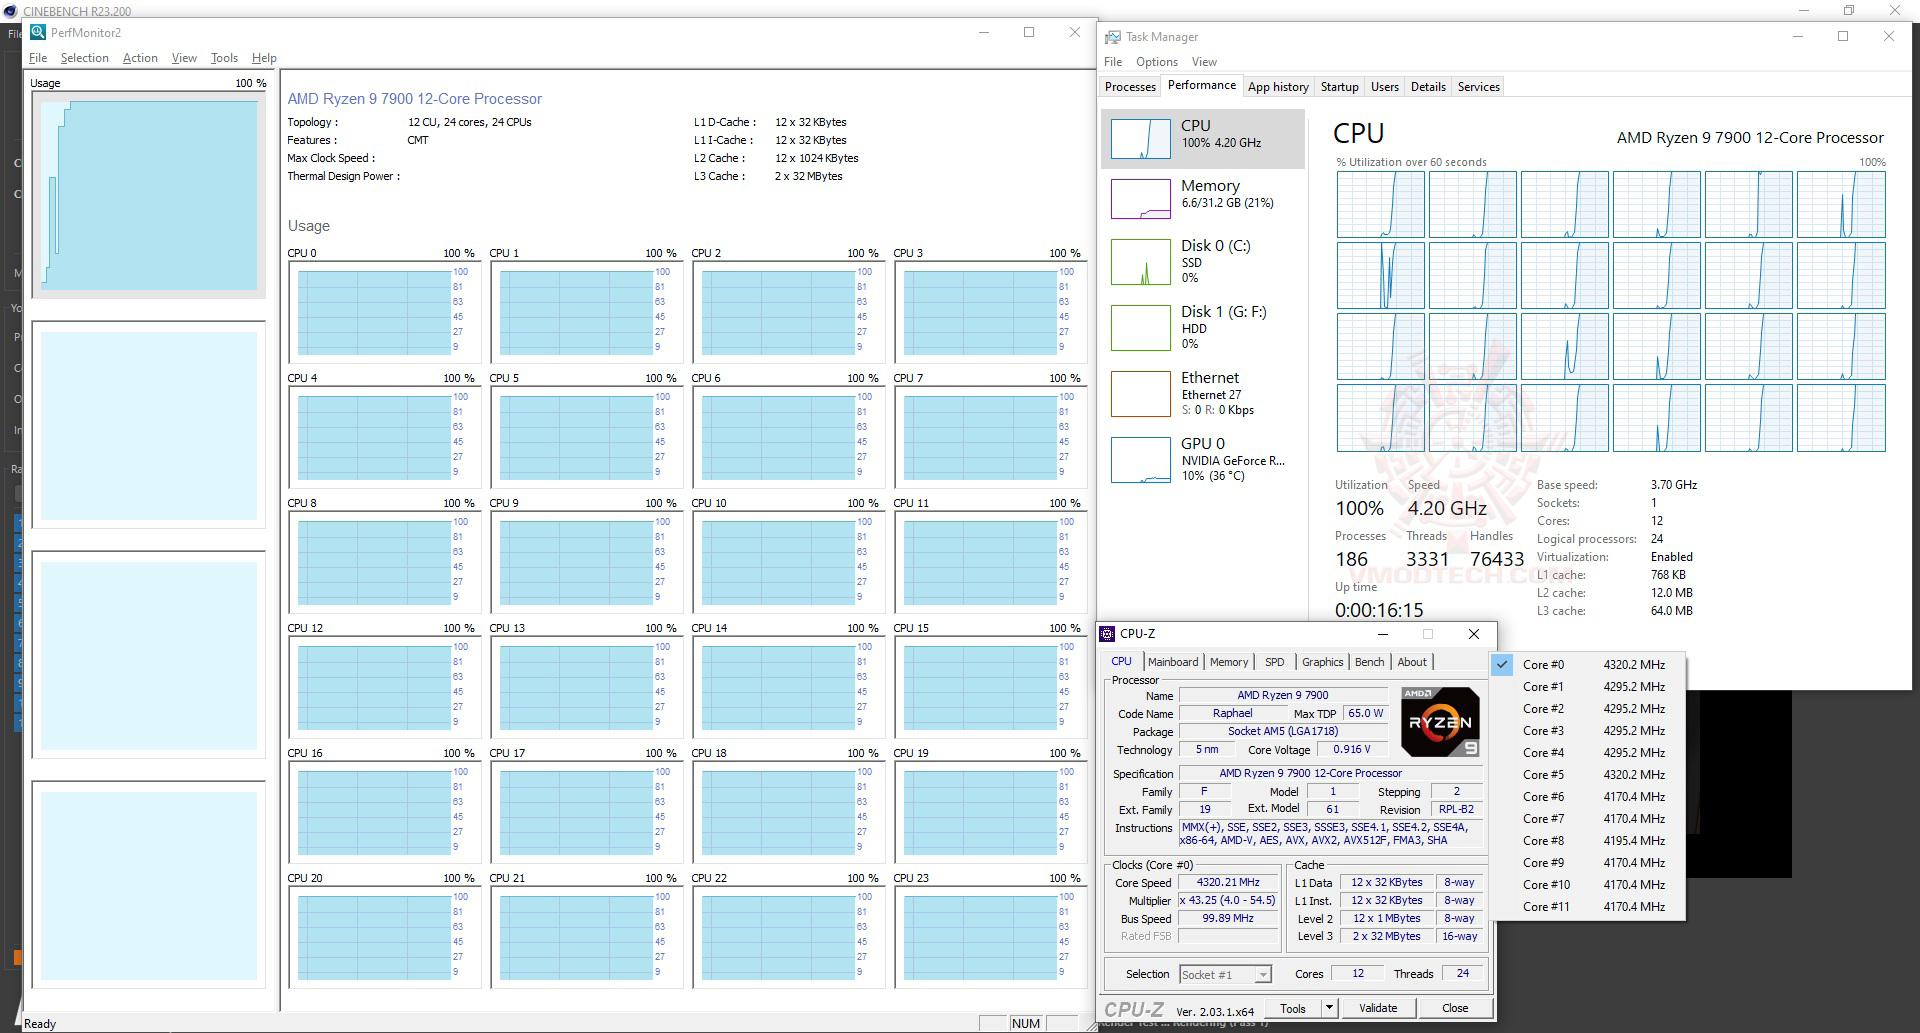Viewport: 1920px width, 1033px height.
Task: Click the Ryzen 9 logo in CPU-Z
Action: pyautogui.click(x=1440, y=721)
